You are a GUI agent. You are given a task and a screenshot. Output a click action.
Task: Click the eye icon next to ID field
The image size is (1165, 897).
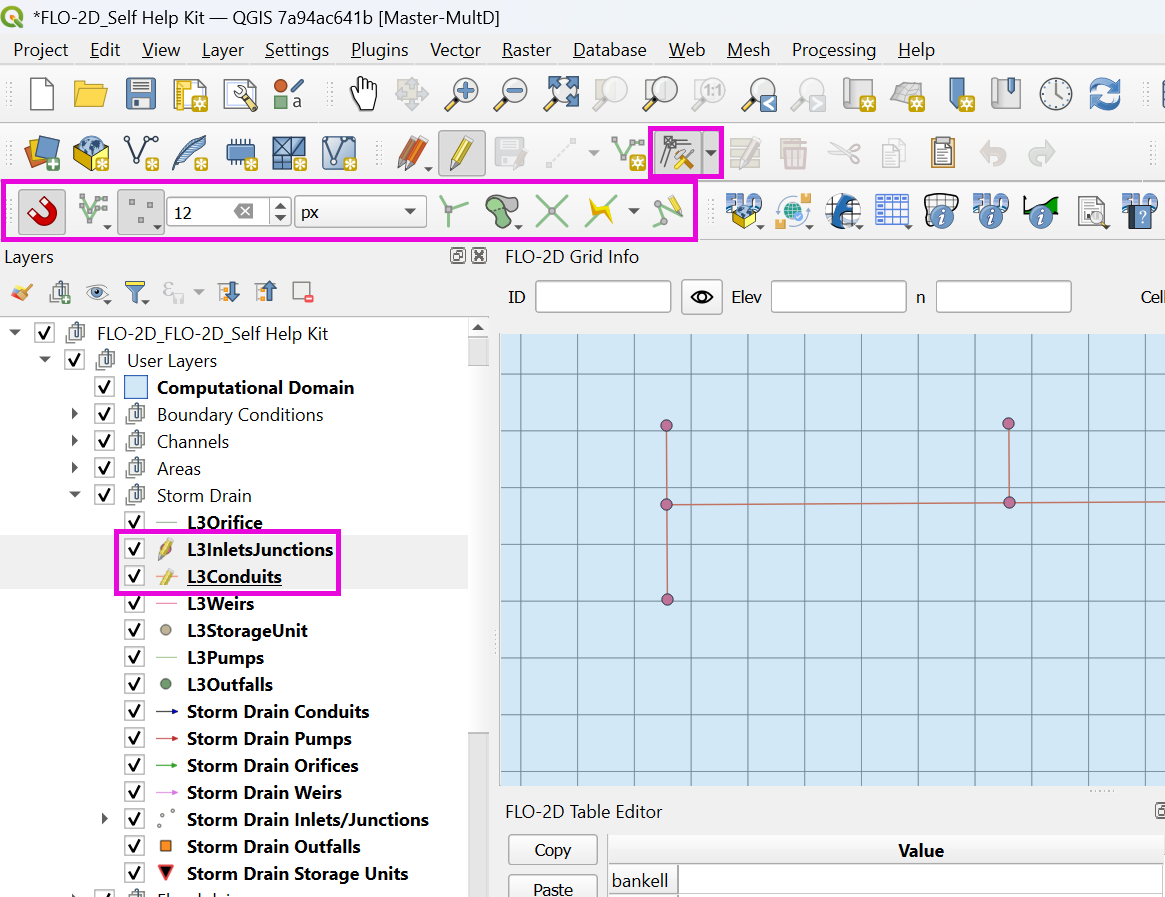(702, 297)
